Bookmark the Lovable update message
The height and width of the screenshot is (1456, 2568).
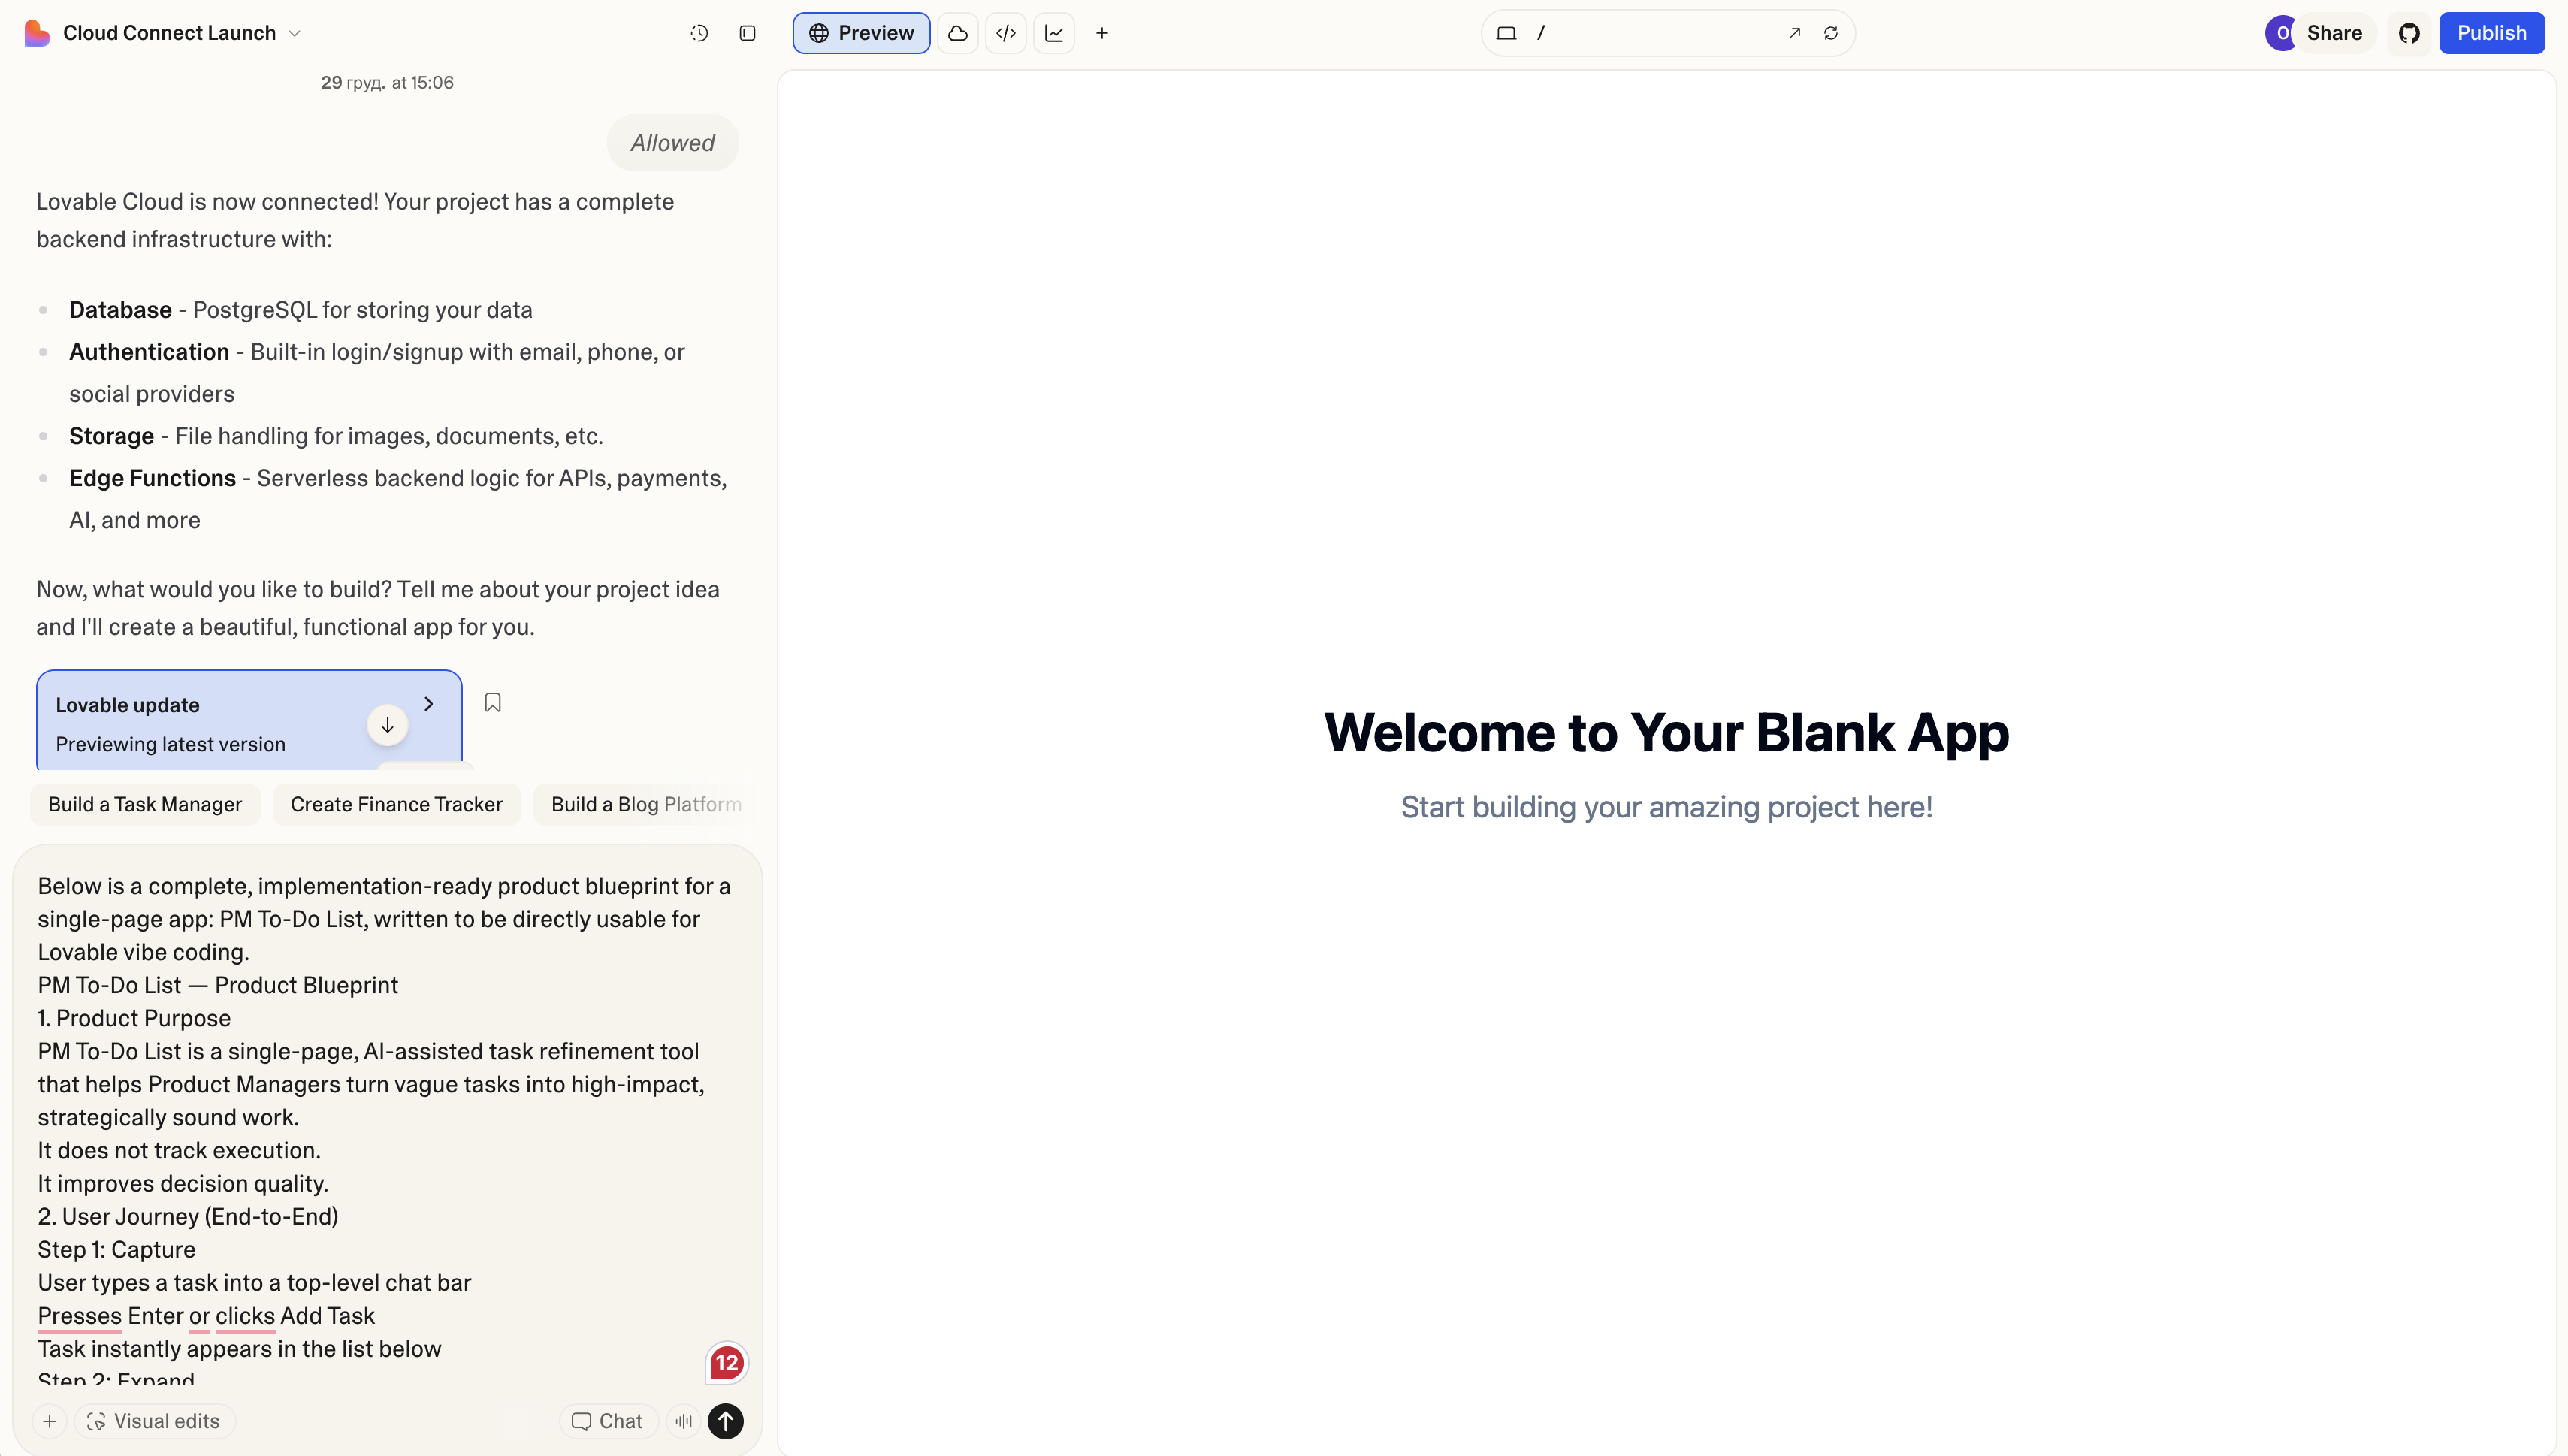tap(493, 703)
